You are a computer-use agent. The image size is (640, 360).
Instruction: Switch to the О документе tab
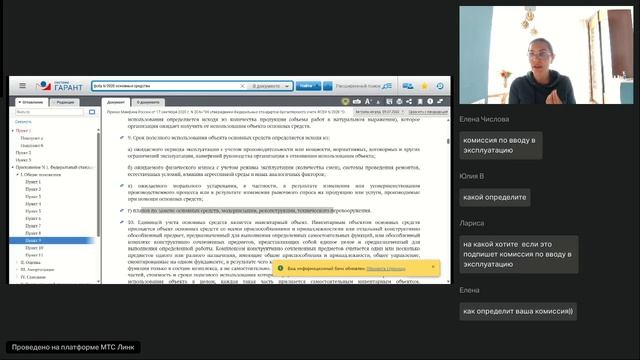(148, 102)
